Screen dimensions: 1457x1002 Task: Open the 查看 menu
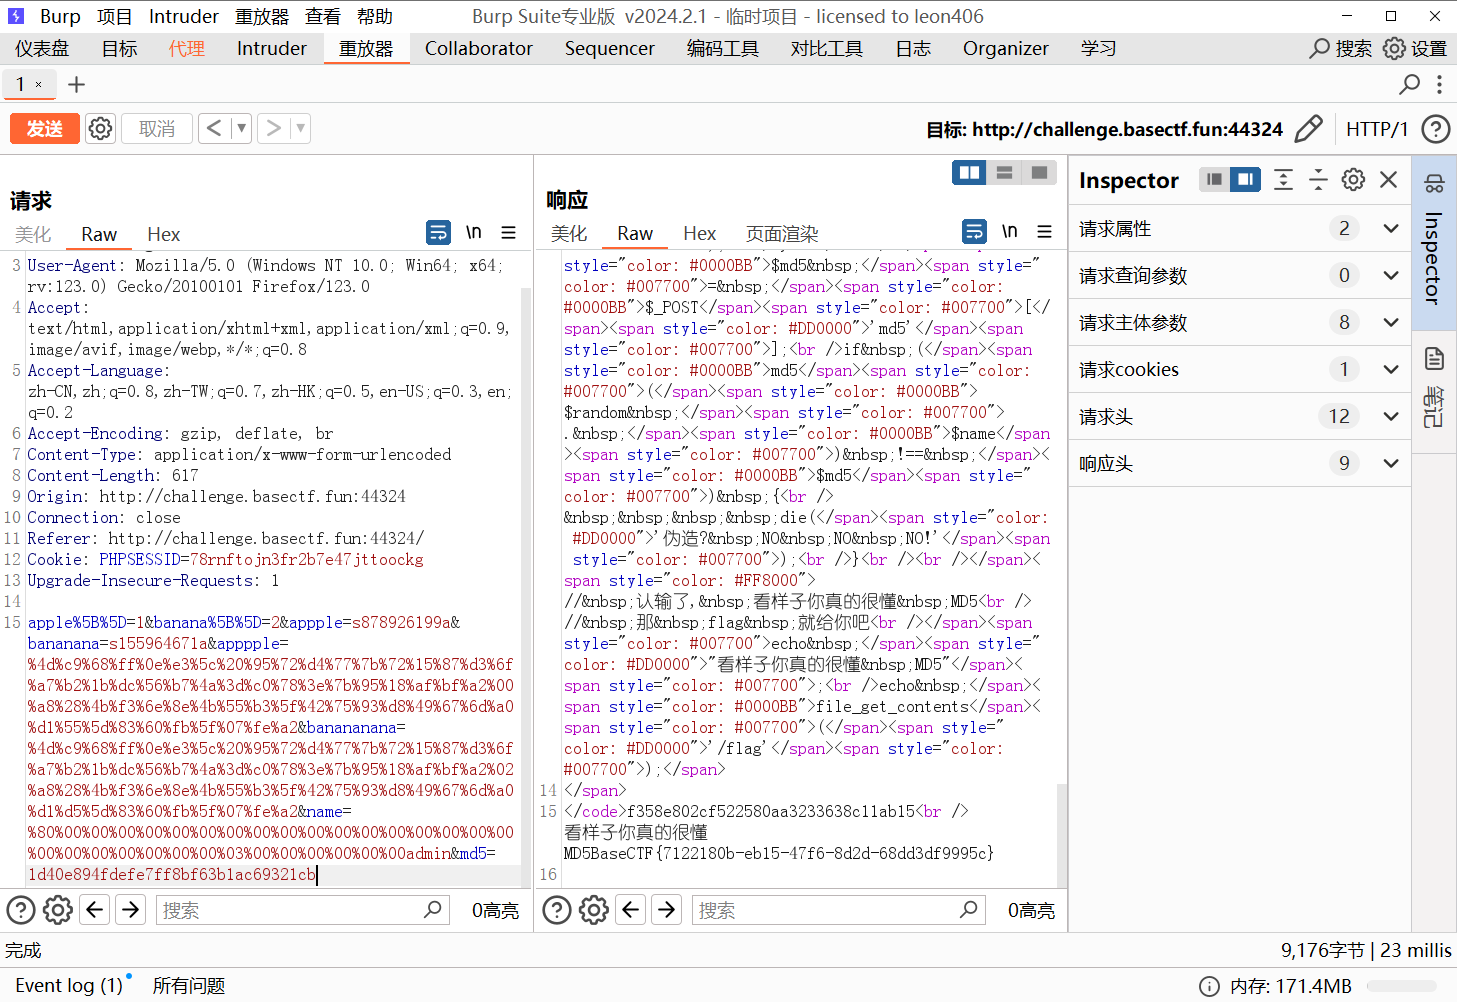coord(323,16)
